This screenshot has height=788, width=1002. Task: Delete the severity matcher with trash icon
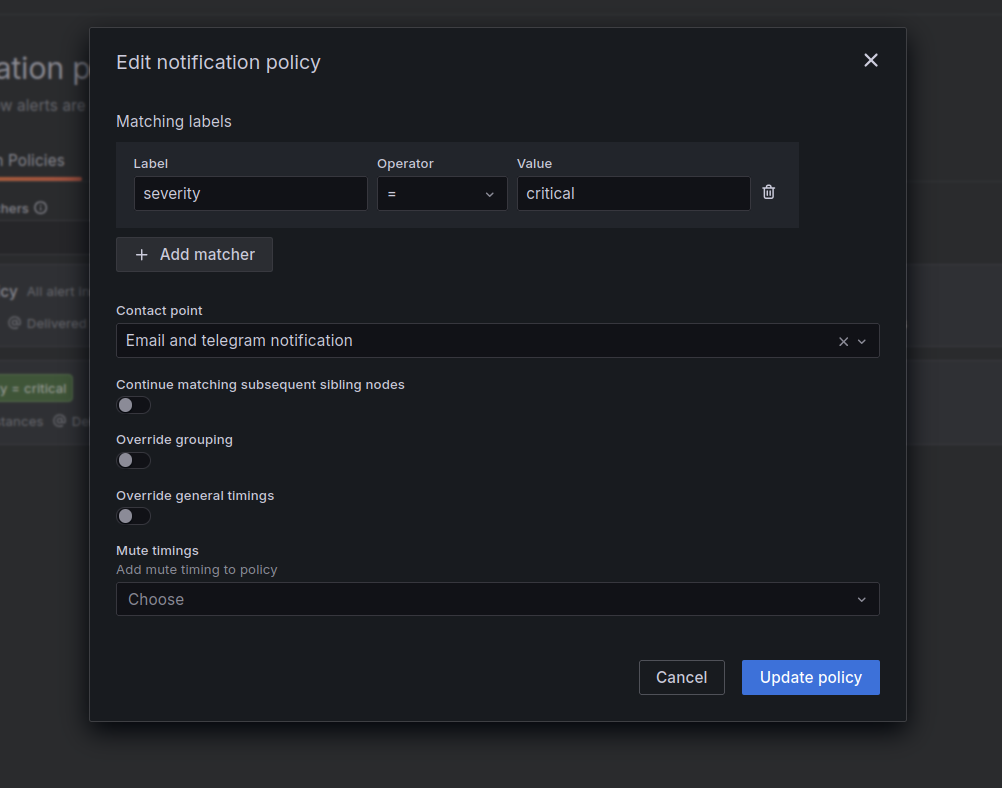tap(769, 192)
